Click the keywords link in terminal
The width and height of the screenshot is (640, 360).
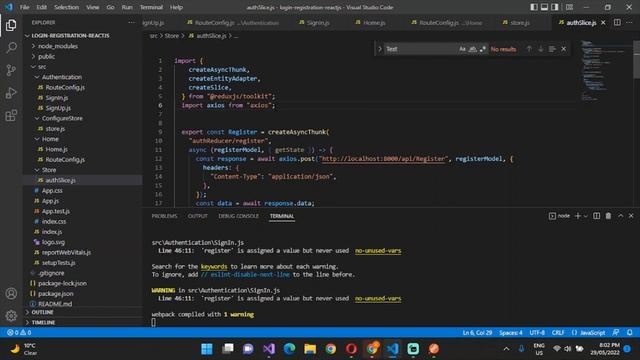214,267
